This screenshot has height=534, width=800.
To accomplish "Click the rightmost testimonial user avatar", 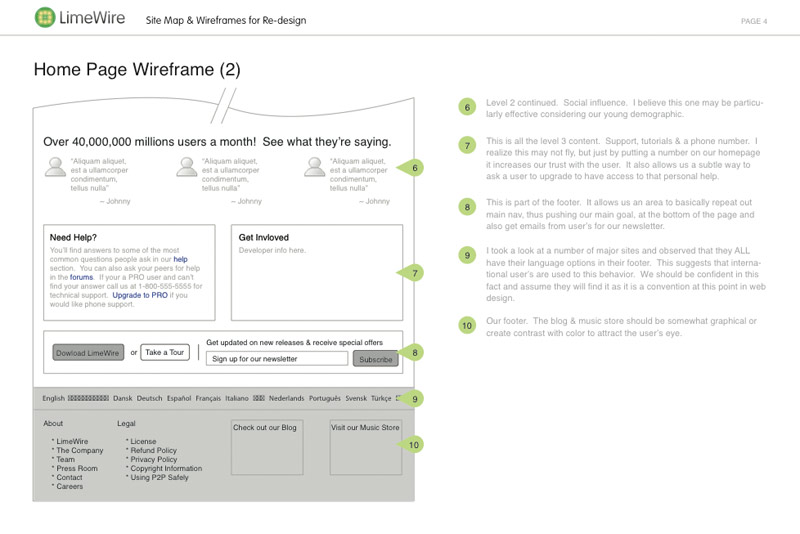I will (x=315, y=167).
